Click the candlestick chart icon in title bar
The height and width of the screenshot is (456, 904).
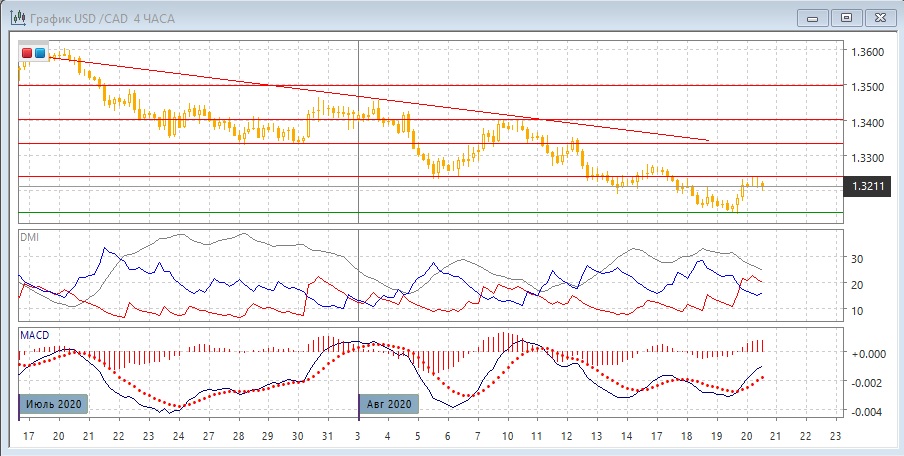[17, 18]
